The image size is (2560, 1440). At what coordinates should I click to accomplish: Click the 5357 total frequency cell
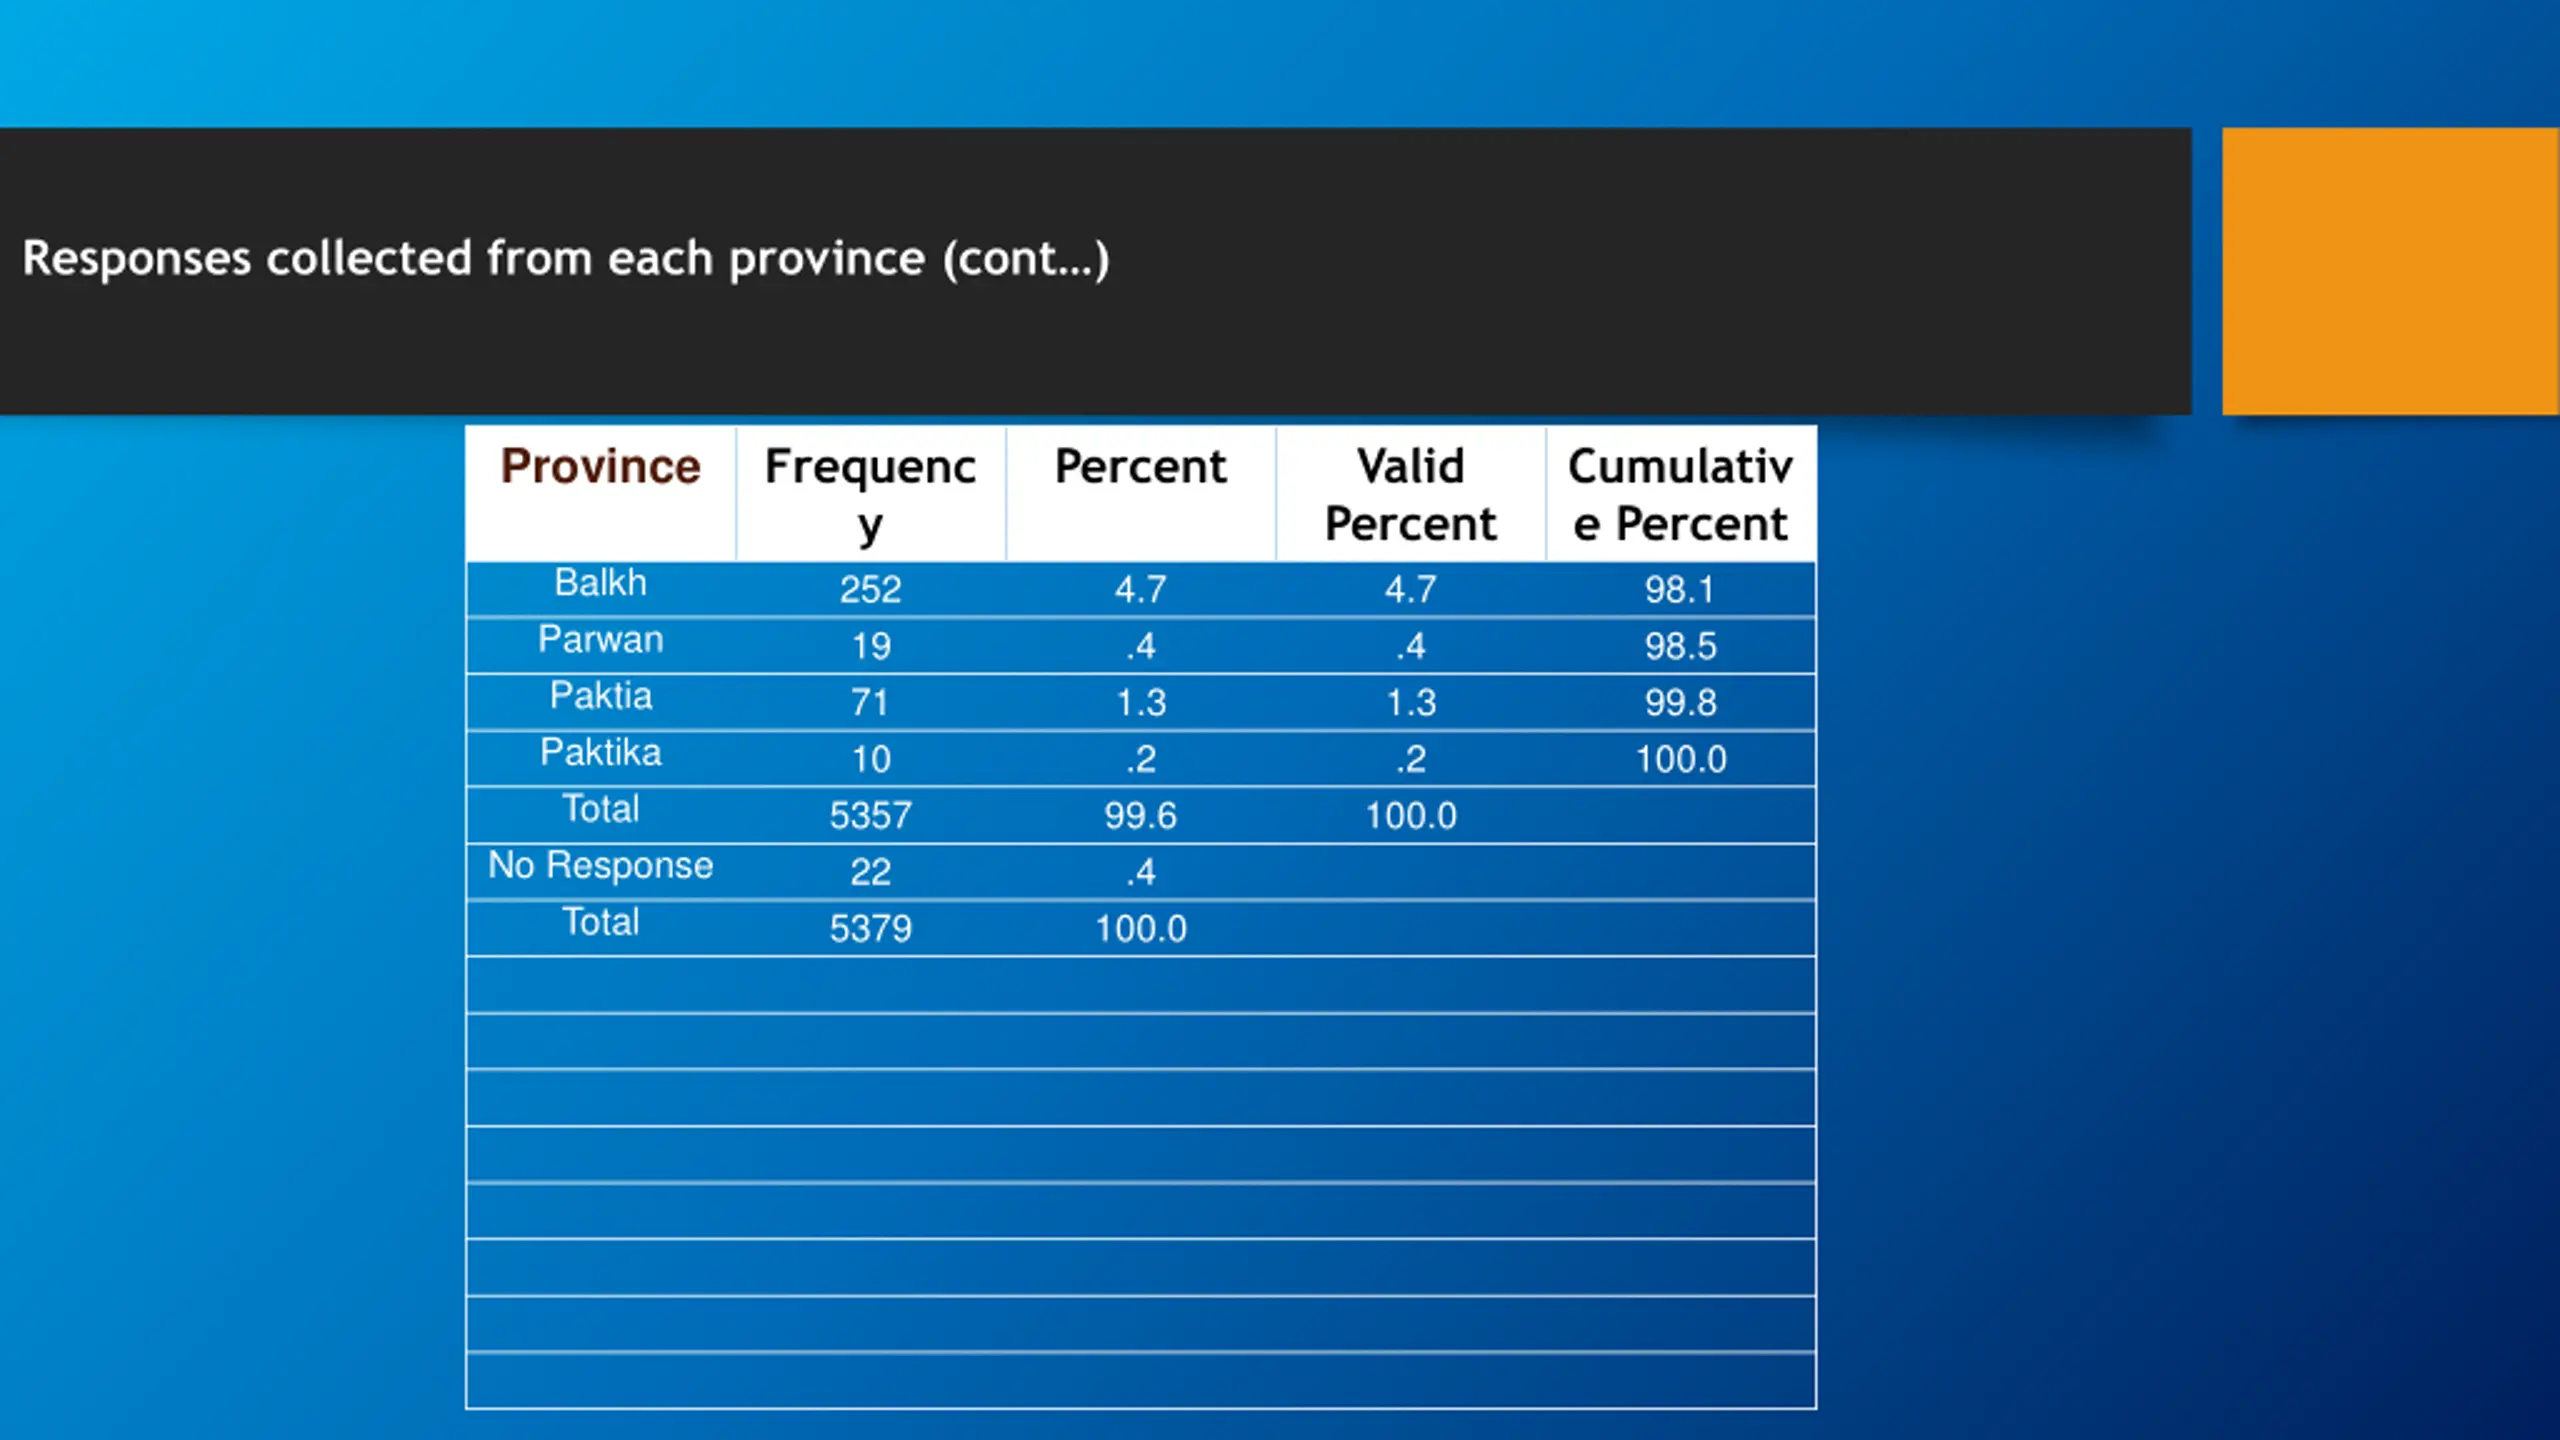coord(870,815)
